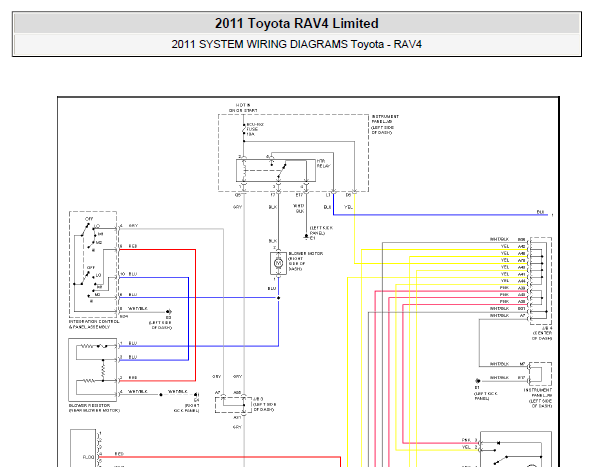This screenshot has height=467, width=603.
Task: Click 'WHT/BLK' at pin 4 of blower resistor
Action: tap(138, 392)
